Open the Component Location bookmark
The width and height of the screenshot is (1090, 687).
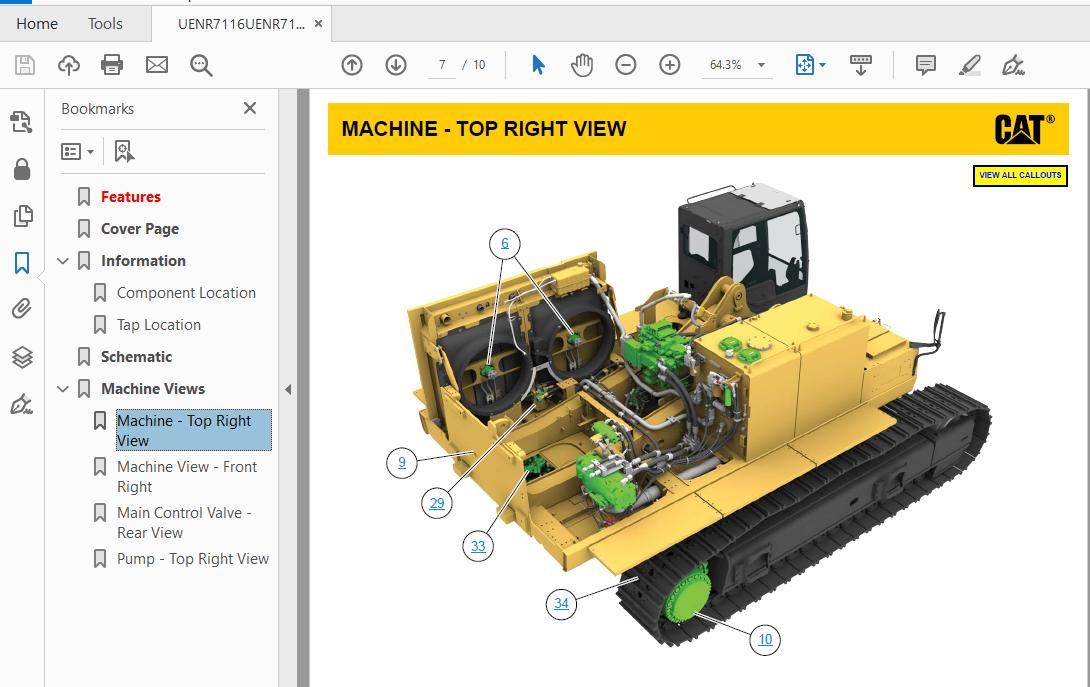pos(186,293)
